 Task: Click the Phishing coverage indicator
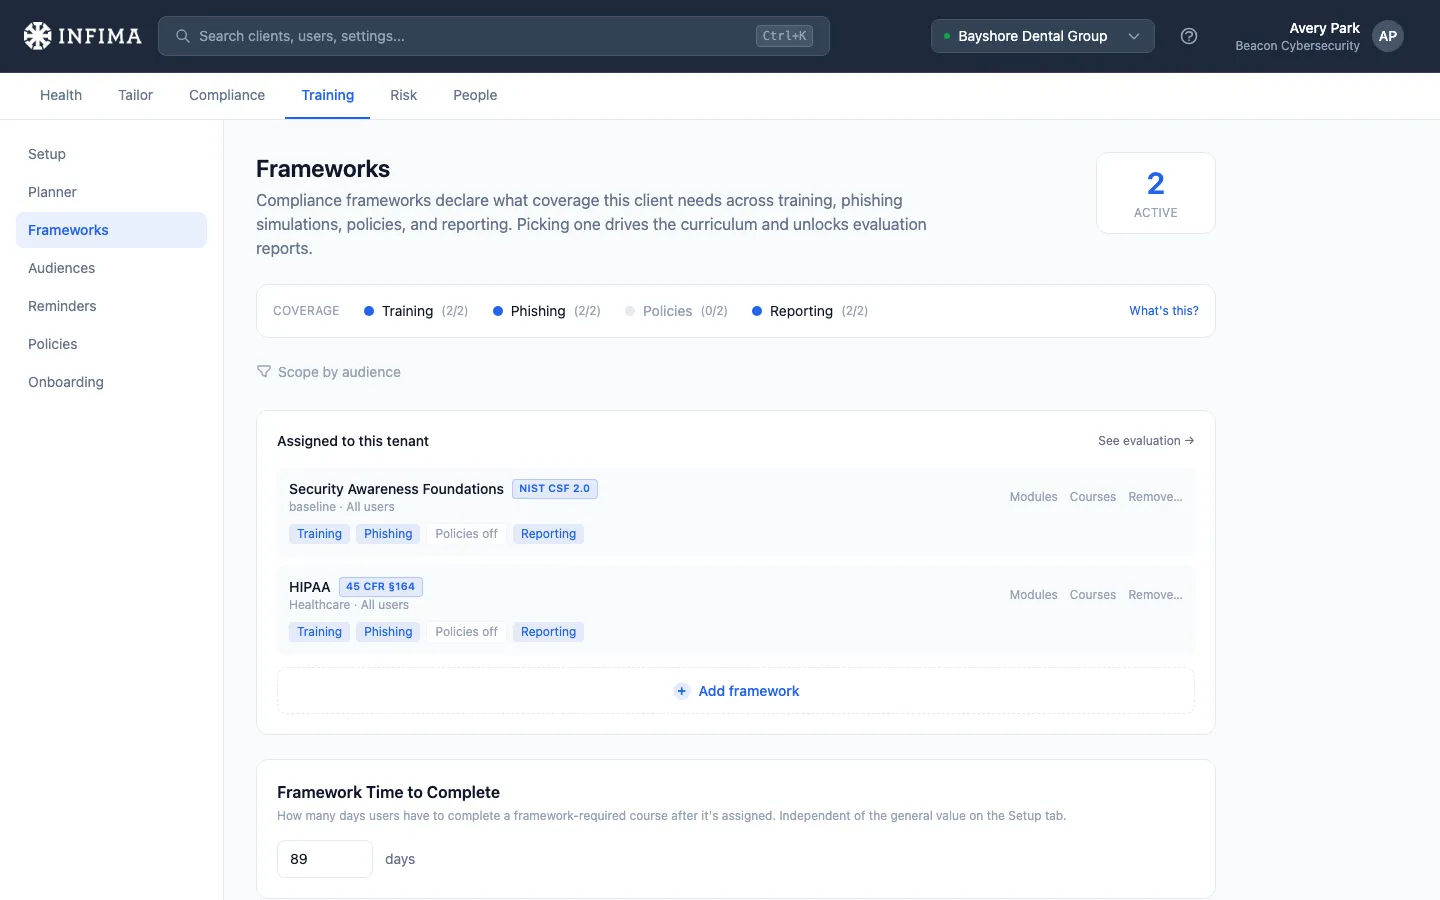tap(547, 311)
